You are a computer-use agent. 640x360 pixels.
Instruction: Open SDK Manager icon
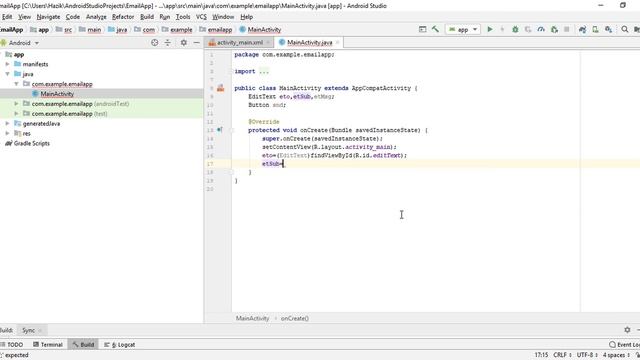pyautogui.click(x=609, y=29)
